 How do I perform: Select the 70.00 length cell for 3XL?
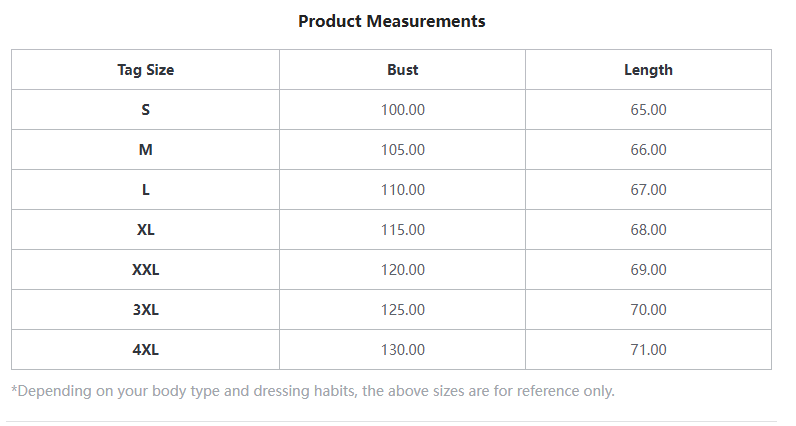point(648,310)
